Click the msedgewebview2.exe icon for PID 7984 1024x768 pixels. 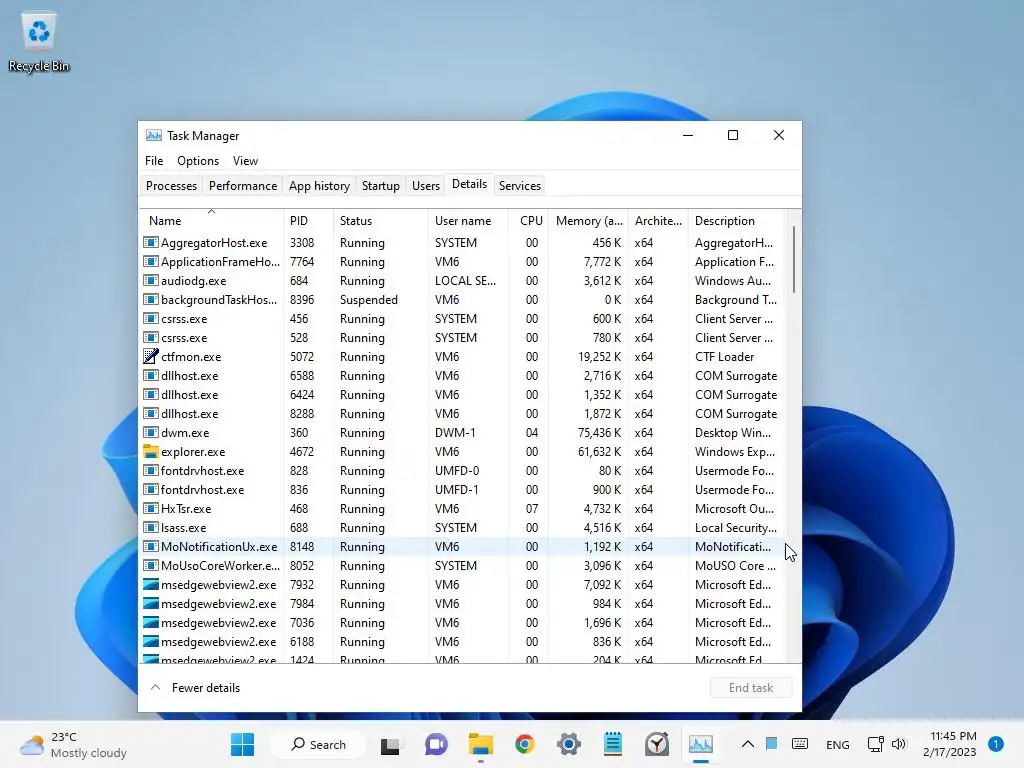(x=151, y=603)
